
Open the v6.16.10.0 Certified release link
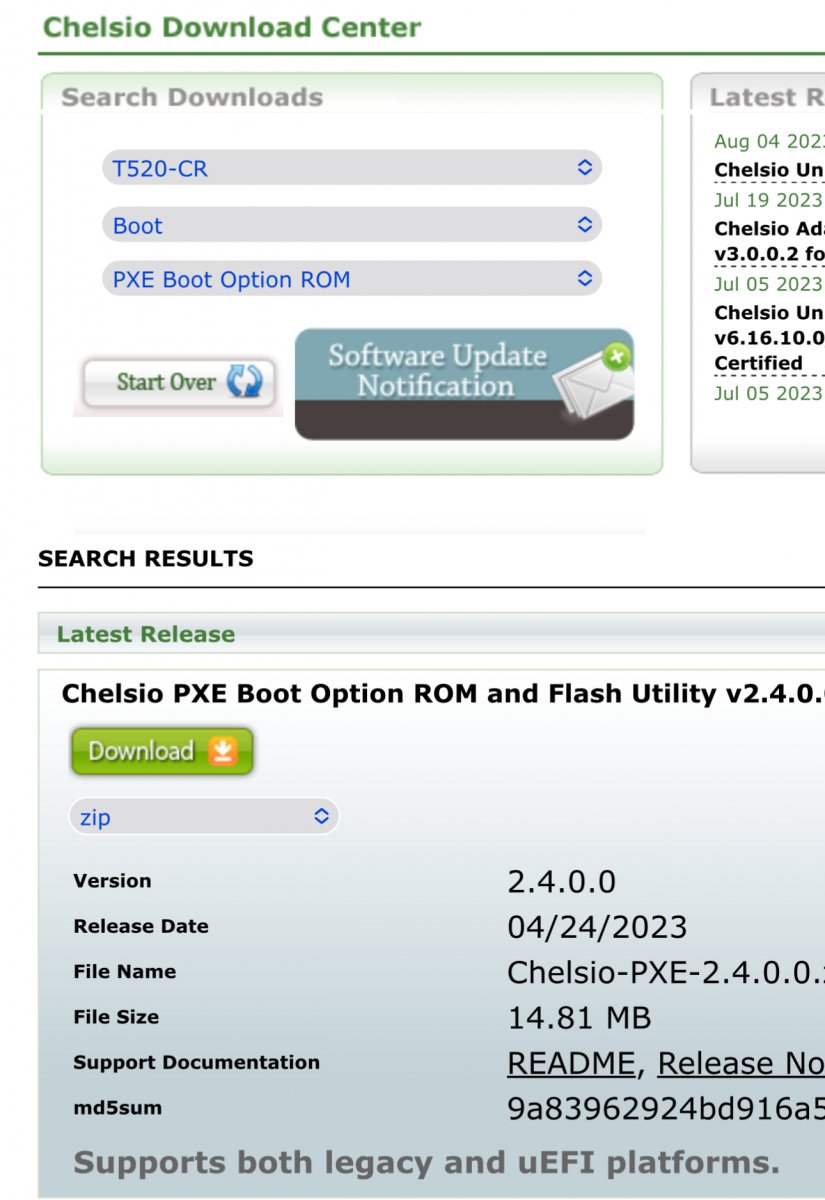pos(769,338)
